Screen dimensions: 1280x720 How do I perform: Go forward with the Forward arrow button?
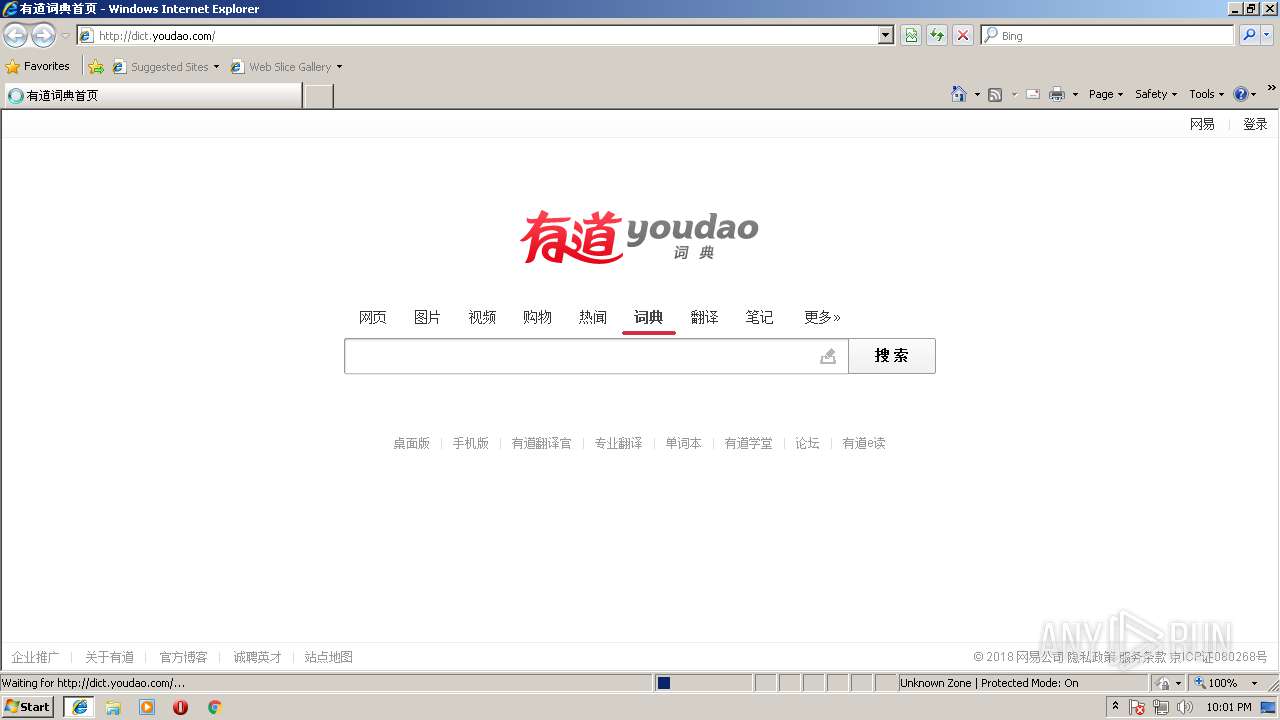[43, 36]
